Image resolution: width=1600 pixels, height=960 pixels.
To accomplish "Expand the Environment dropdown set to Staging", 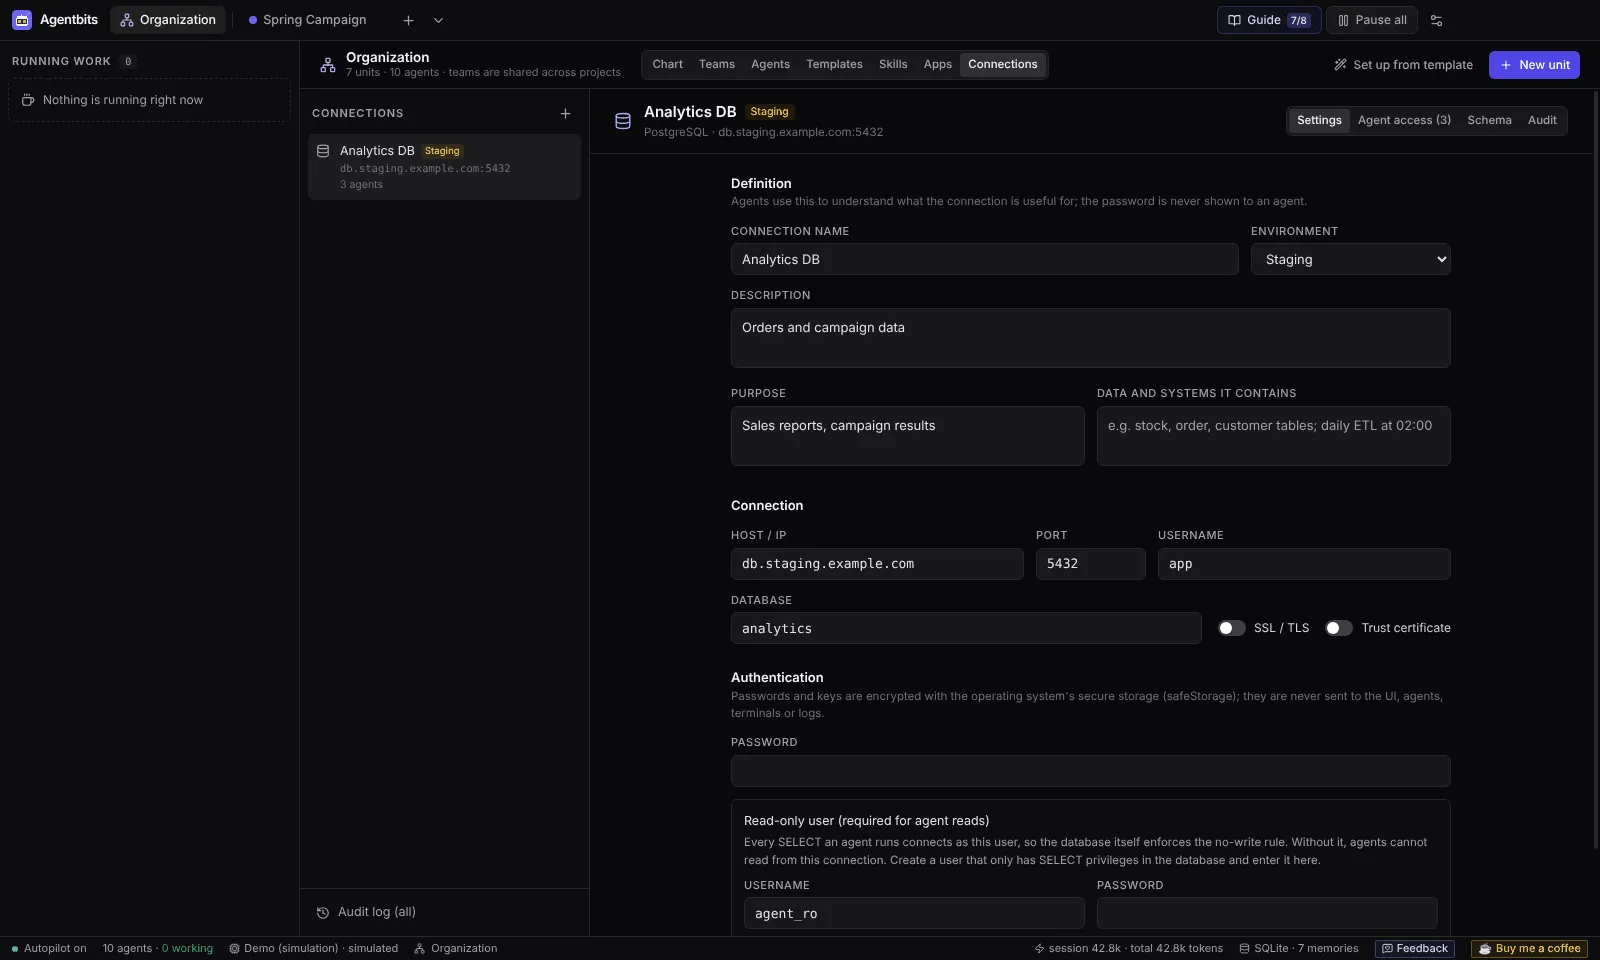I will click(x=1350, y=259).
